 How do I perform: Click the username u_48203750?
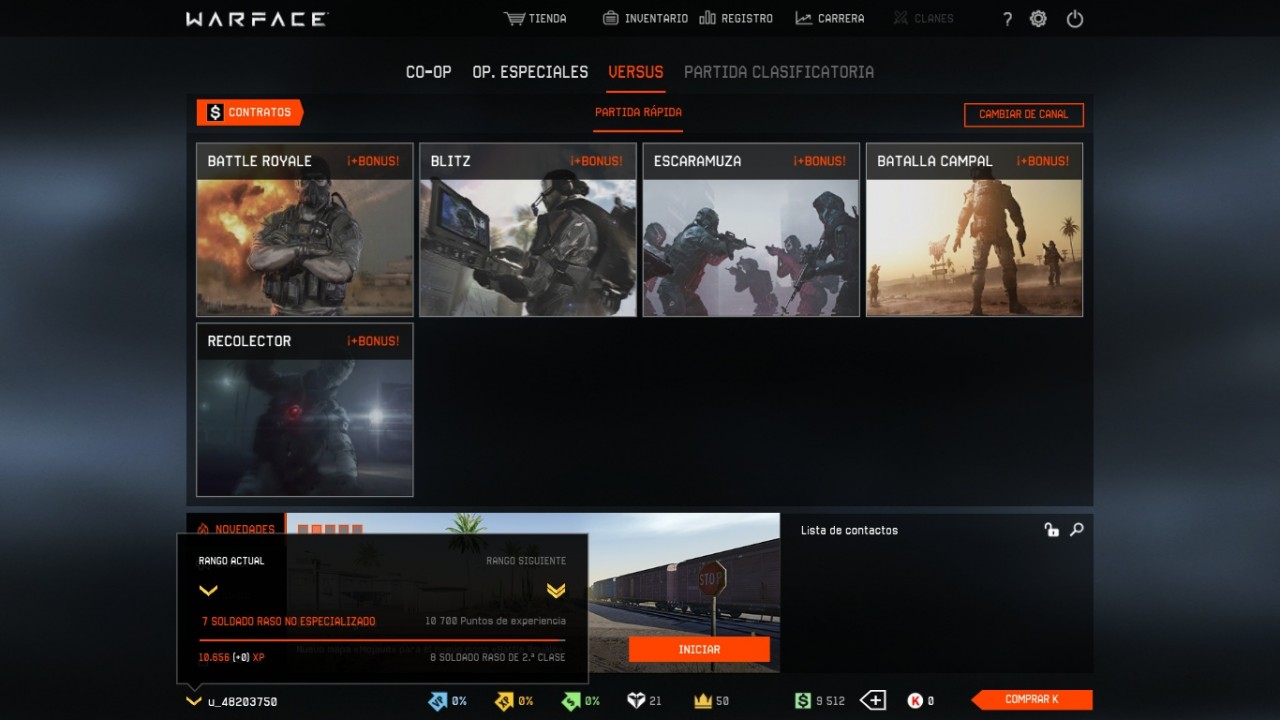[243, 702]
